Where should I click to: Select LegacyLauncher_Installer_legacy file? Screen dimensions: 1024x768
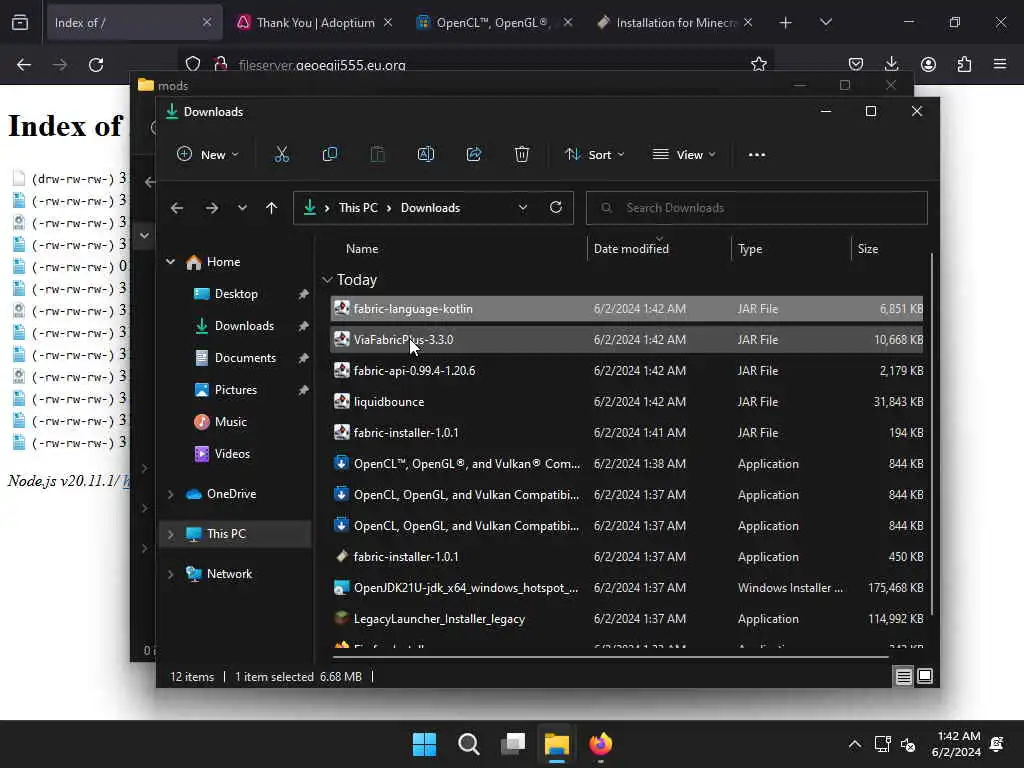(627, 619)
